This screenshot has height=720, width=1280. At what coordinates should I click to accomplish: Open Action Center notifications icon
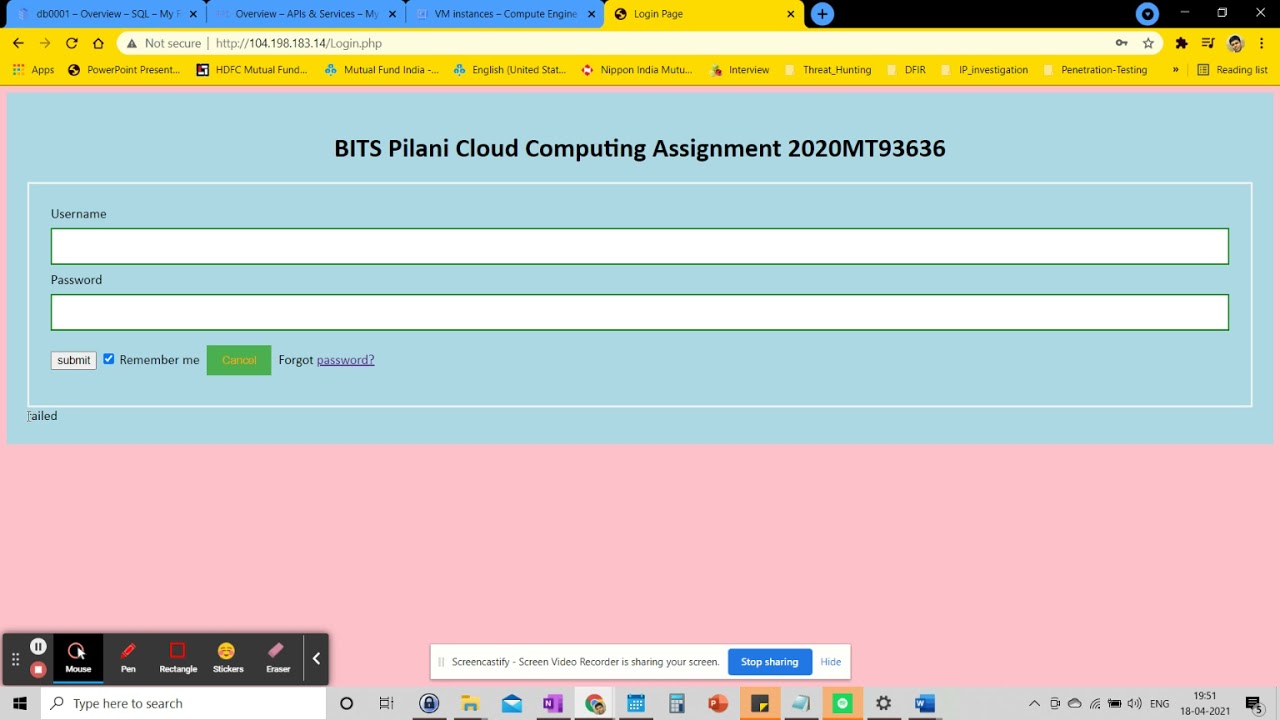click(1254, 704)
